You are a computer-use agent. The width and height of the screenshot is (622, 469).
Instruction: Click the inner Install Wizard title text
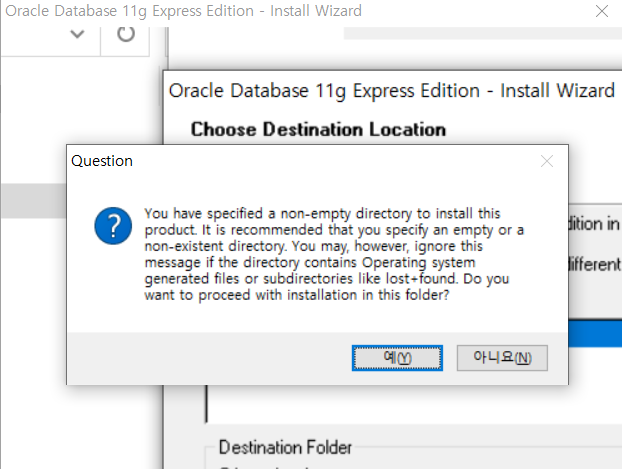point(392,91)
